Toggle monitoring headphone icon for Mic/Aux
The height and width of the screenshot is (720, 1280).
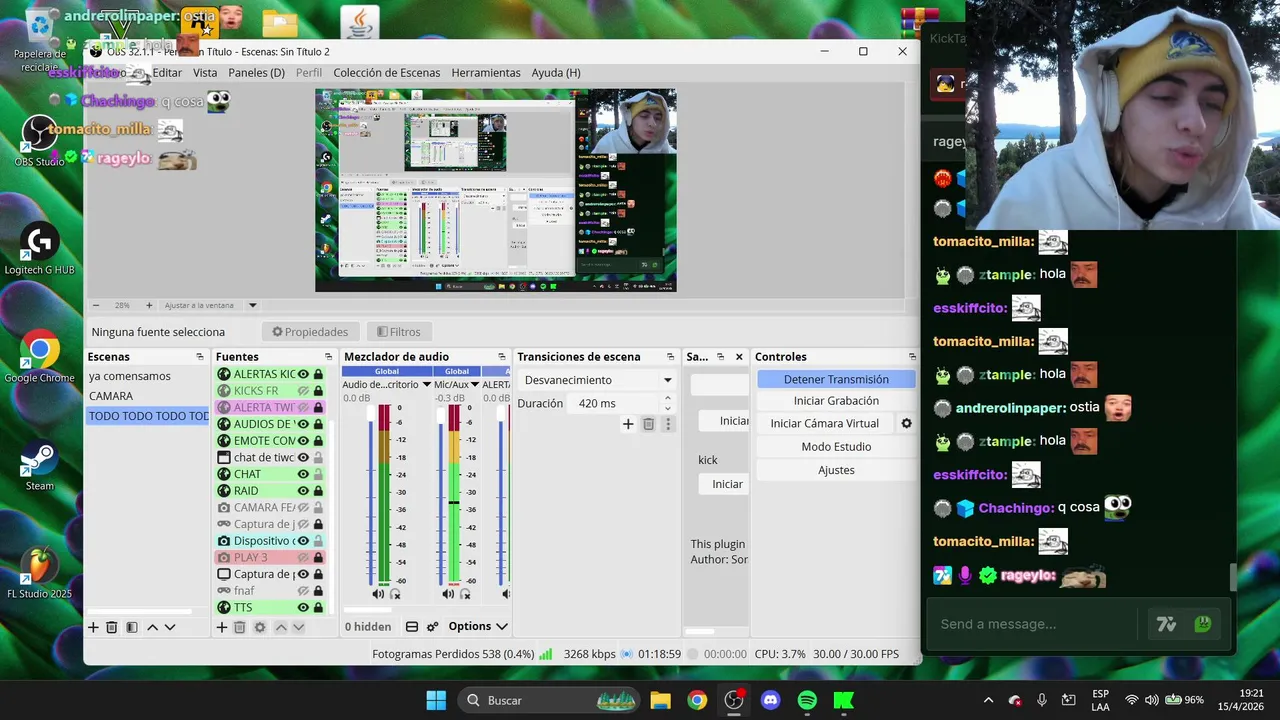465,594
